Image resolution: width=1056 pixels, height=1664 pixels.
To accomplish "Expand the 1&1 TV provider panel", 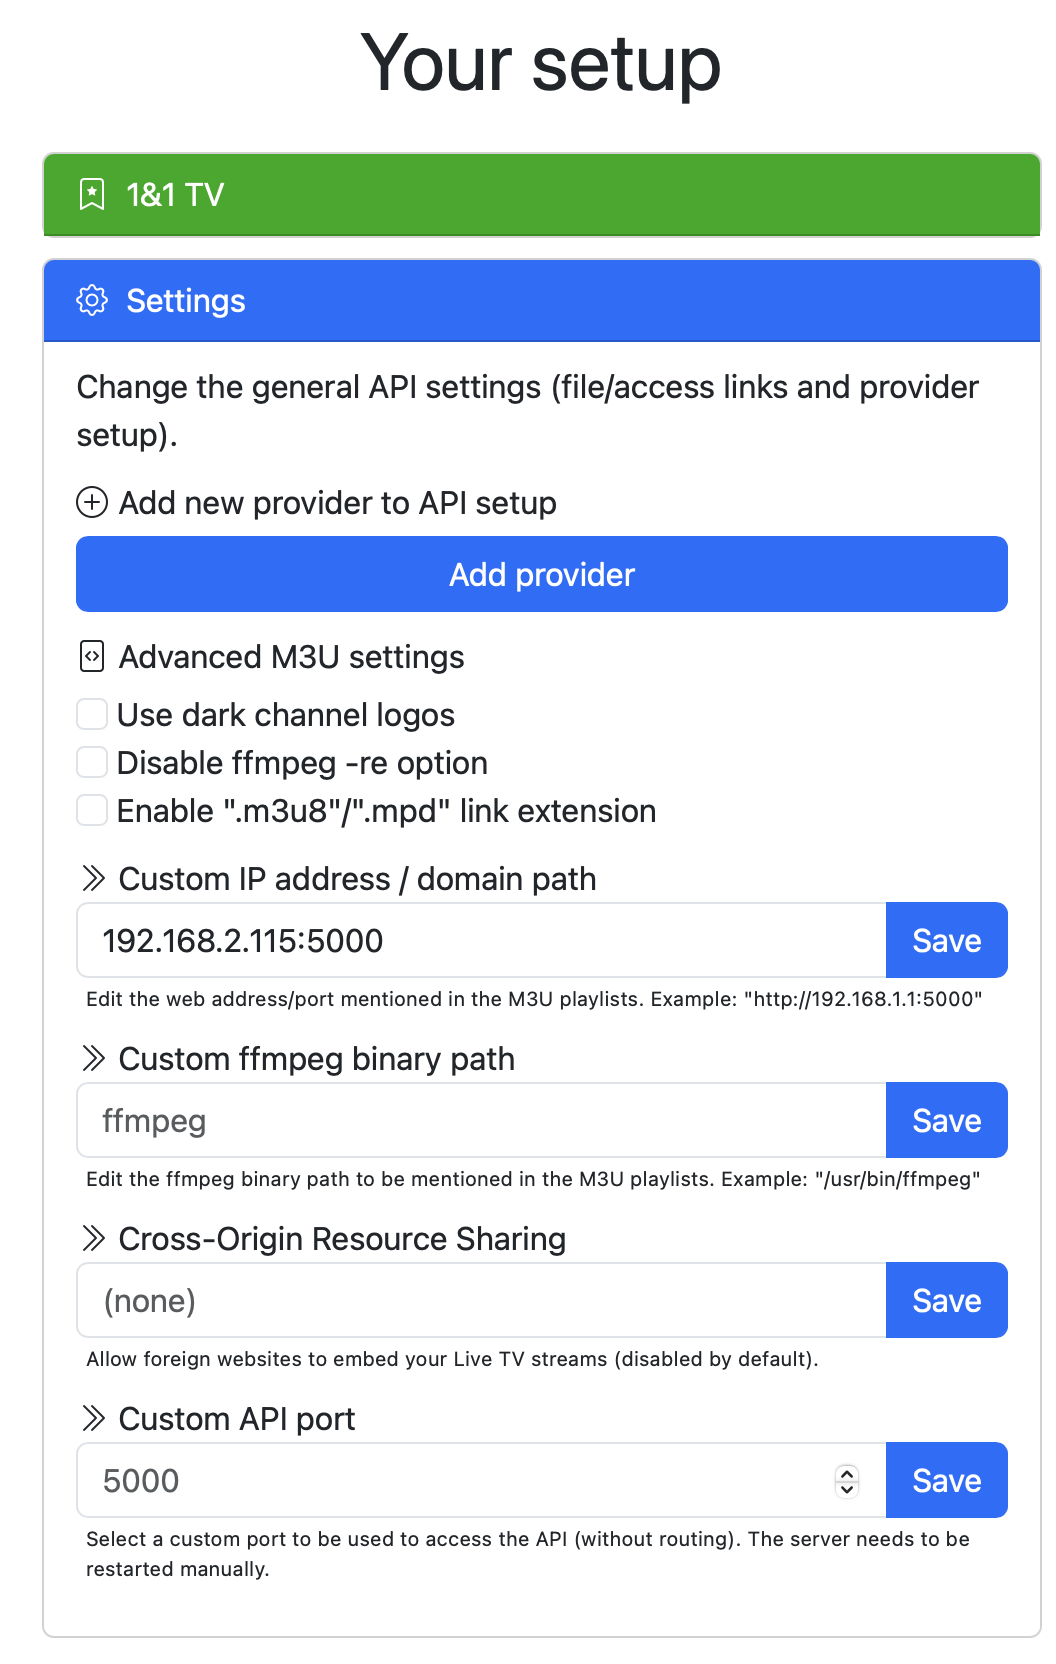I will point(542,195).
